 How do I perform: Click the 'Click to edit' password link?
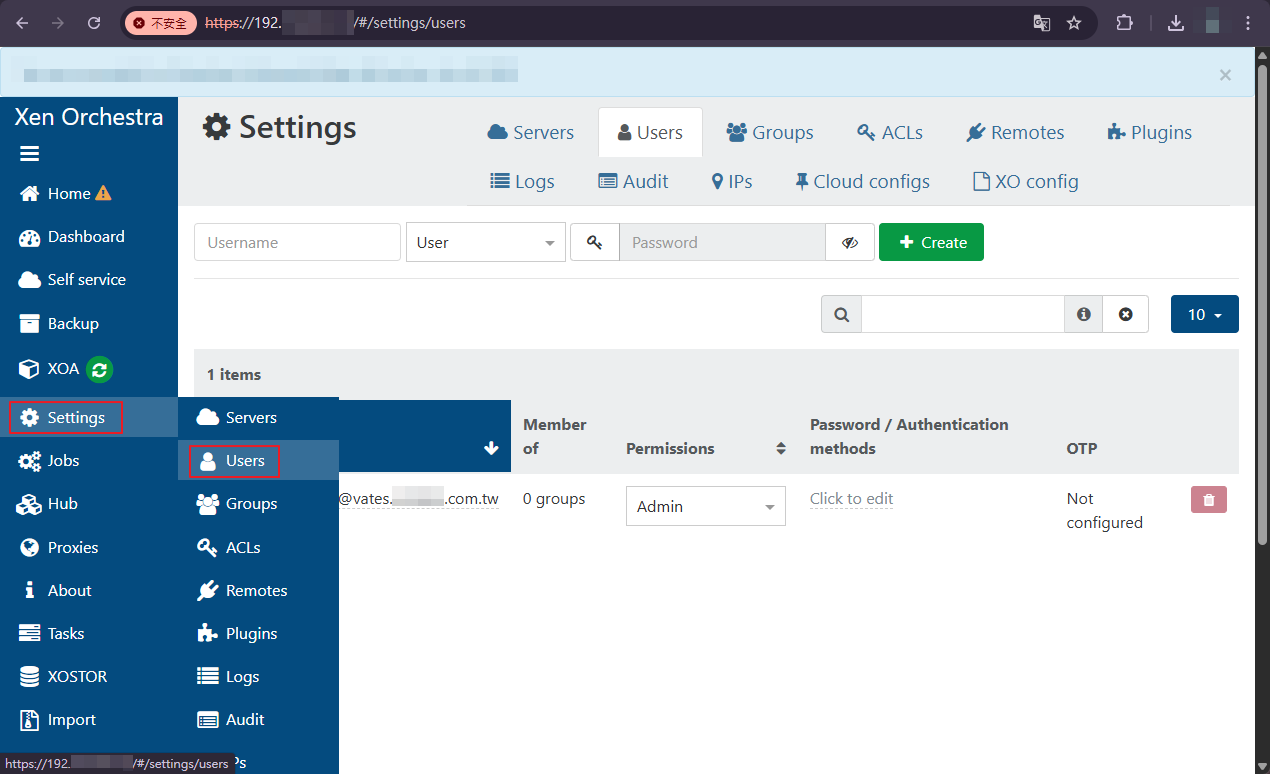[x=851, y=499]
